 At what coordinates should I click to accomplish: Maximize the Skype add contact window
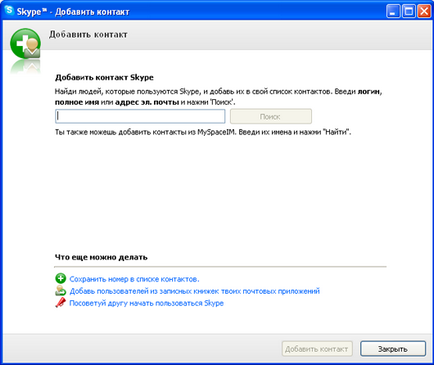(x=409, y=11)
